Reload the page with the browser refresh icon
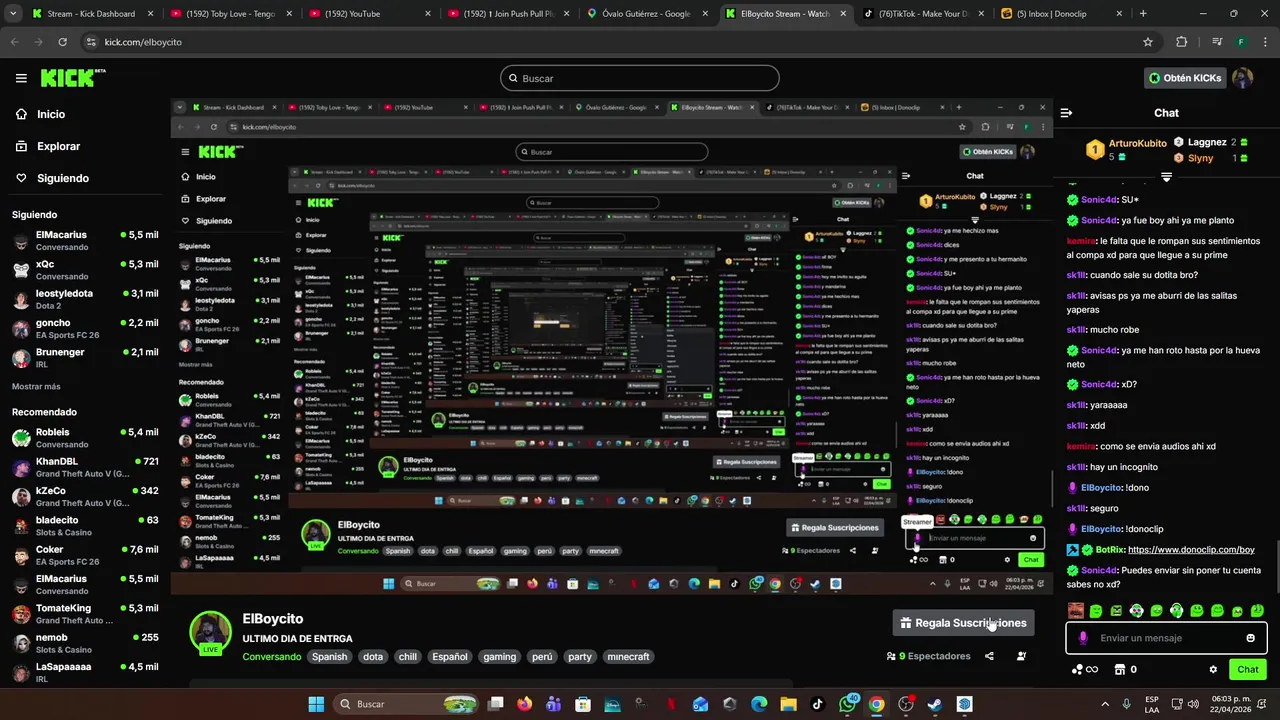This screenshot has width=1280, height=720. click(62, 42)
